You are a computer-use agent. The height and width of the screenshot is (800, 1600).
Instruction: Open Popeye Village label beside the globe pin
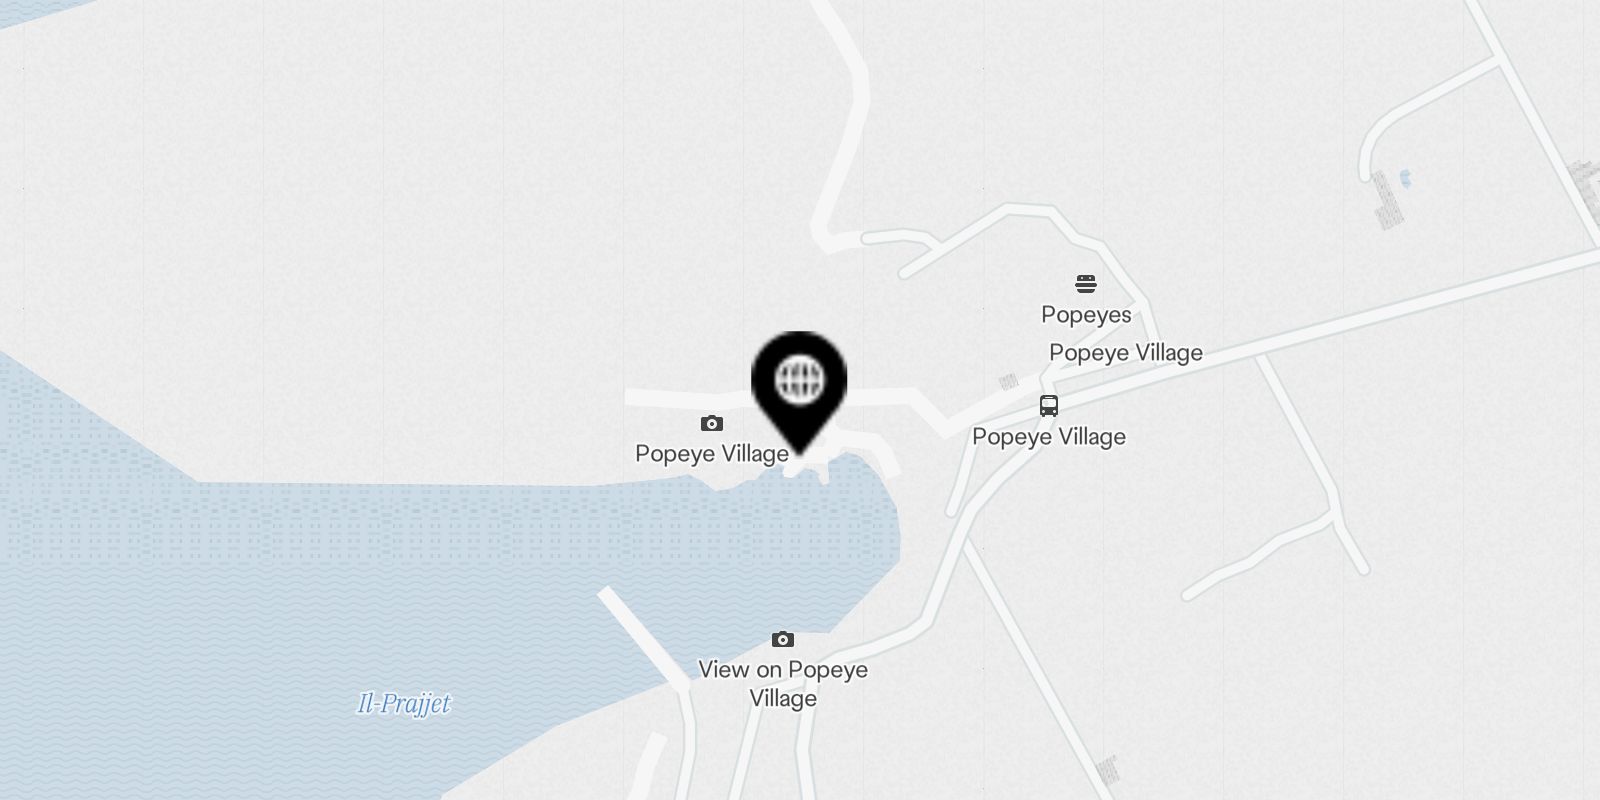(712, 454)
